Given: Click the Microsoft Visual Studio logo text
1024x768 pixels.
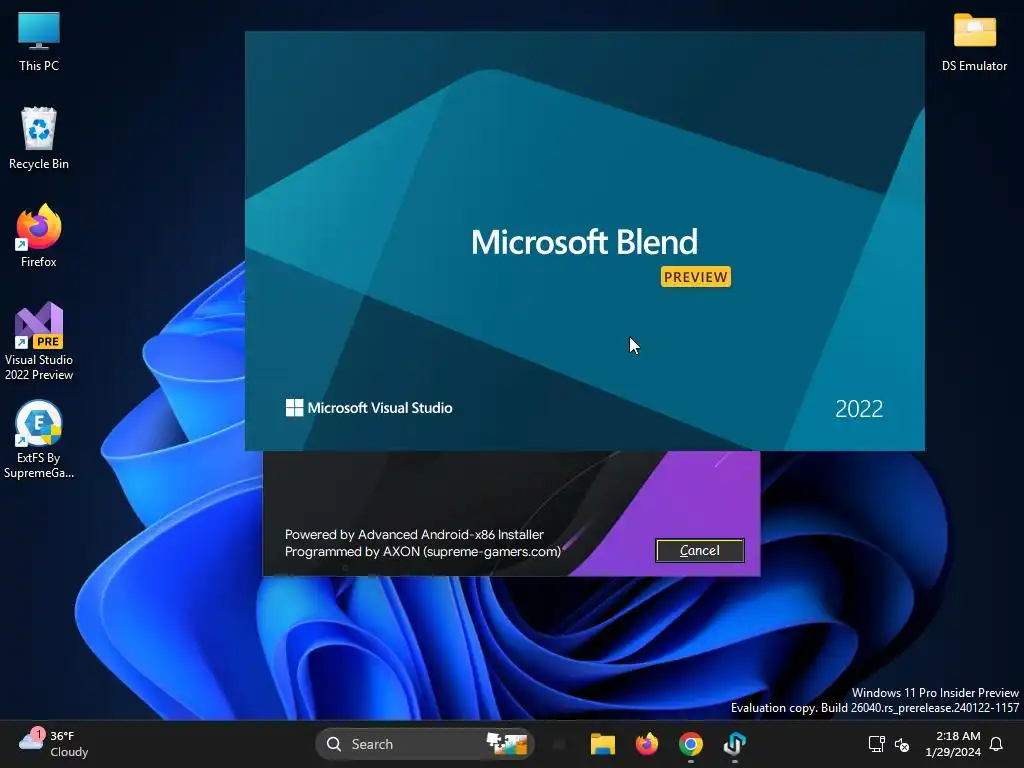Looking at the screenshot, I should [x=369, y=408].
